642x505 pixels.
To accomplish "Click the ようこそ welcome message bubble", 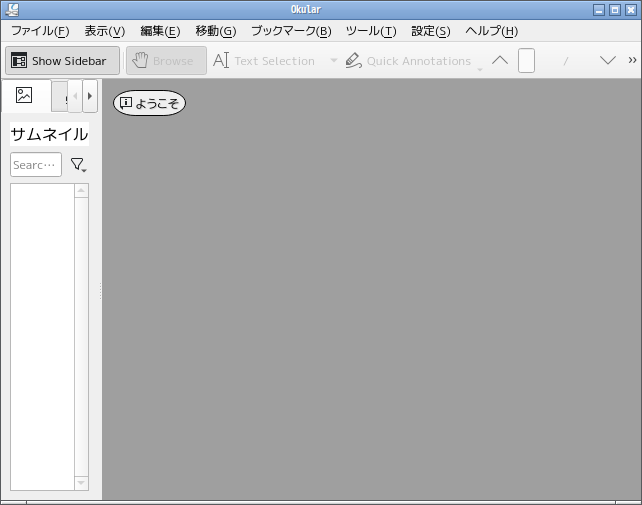I will point(149,103).
